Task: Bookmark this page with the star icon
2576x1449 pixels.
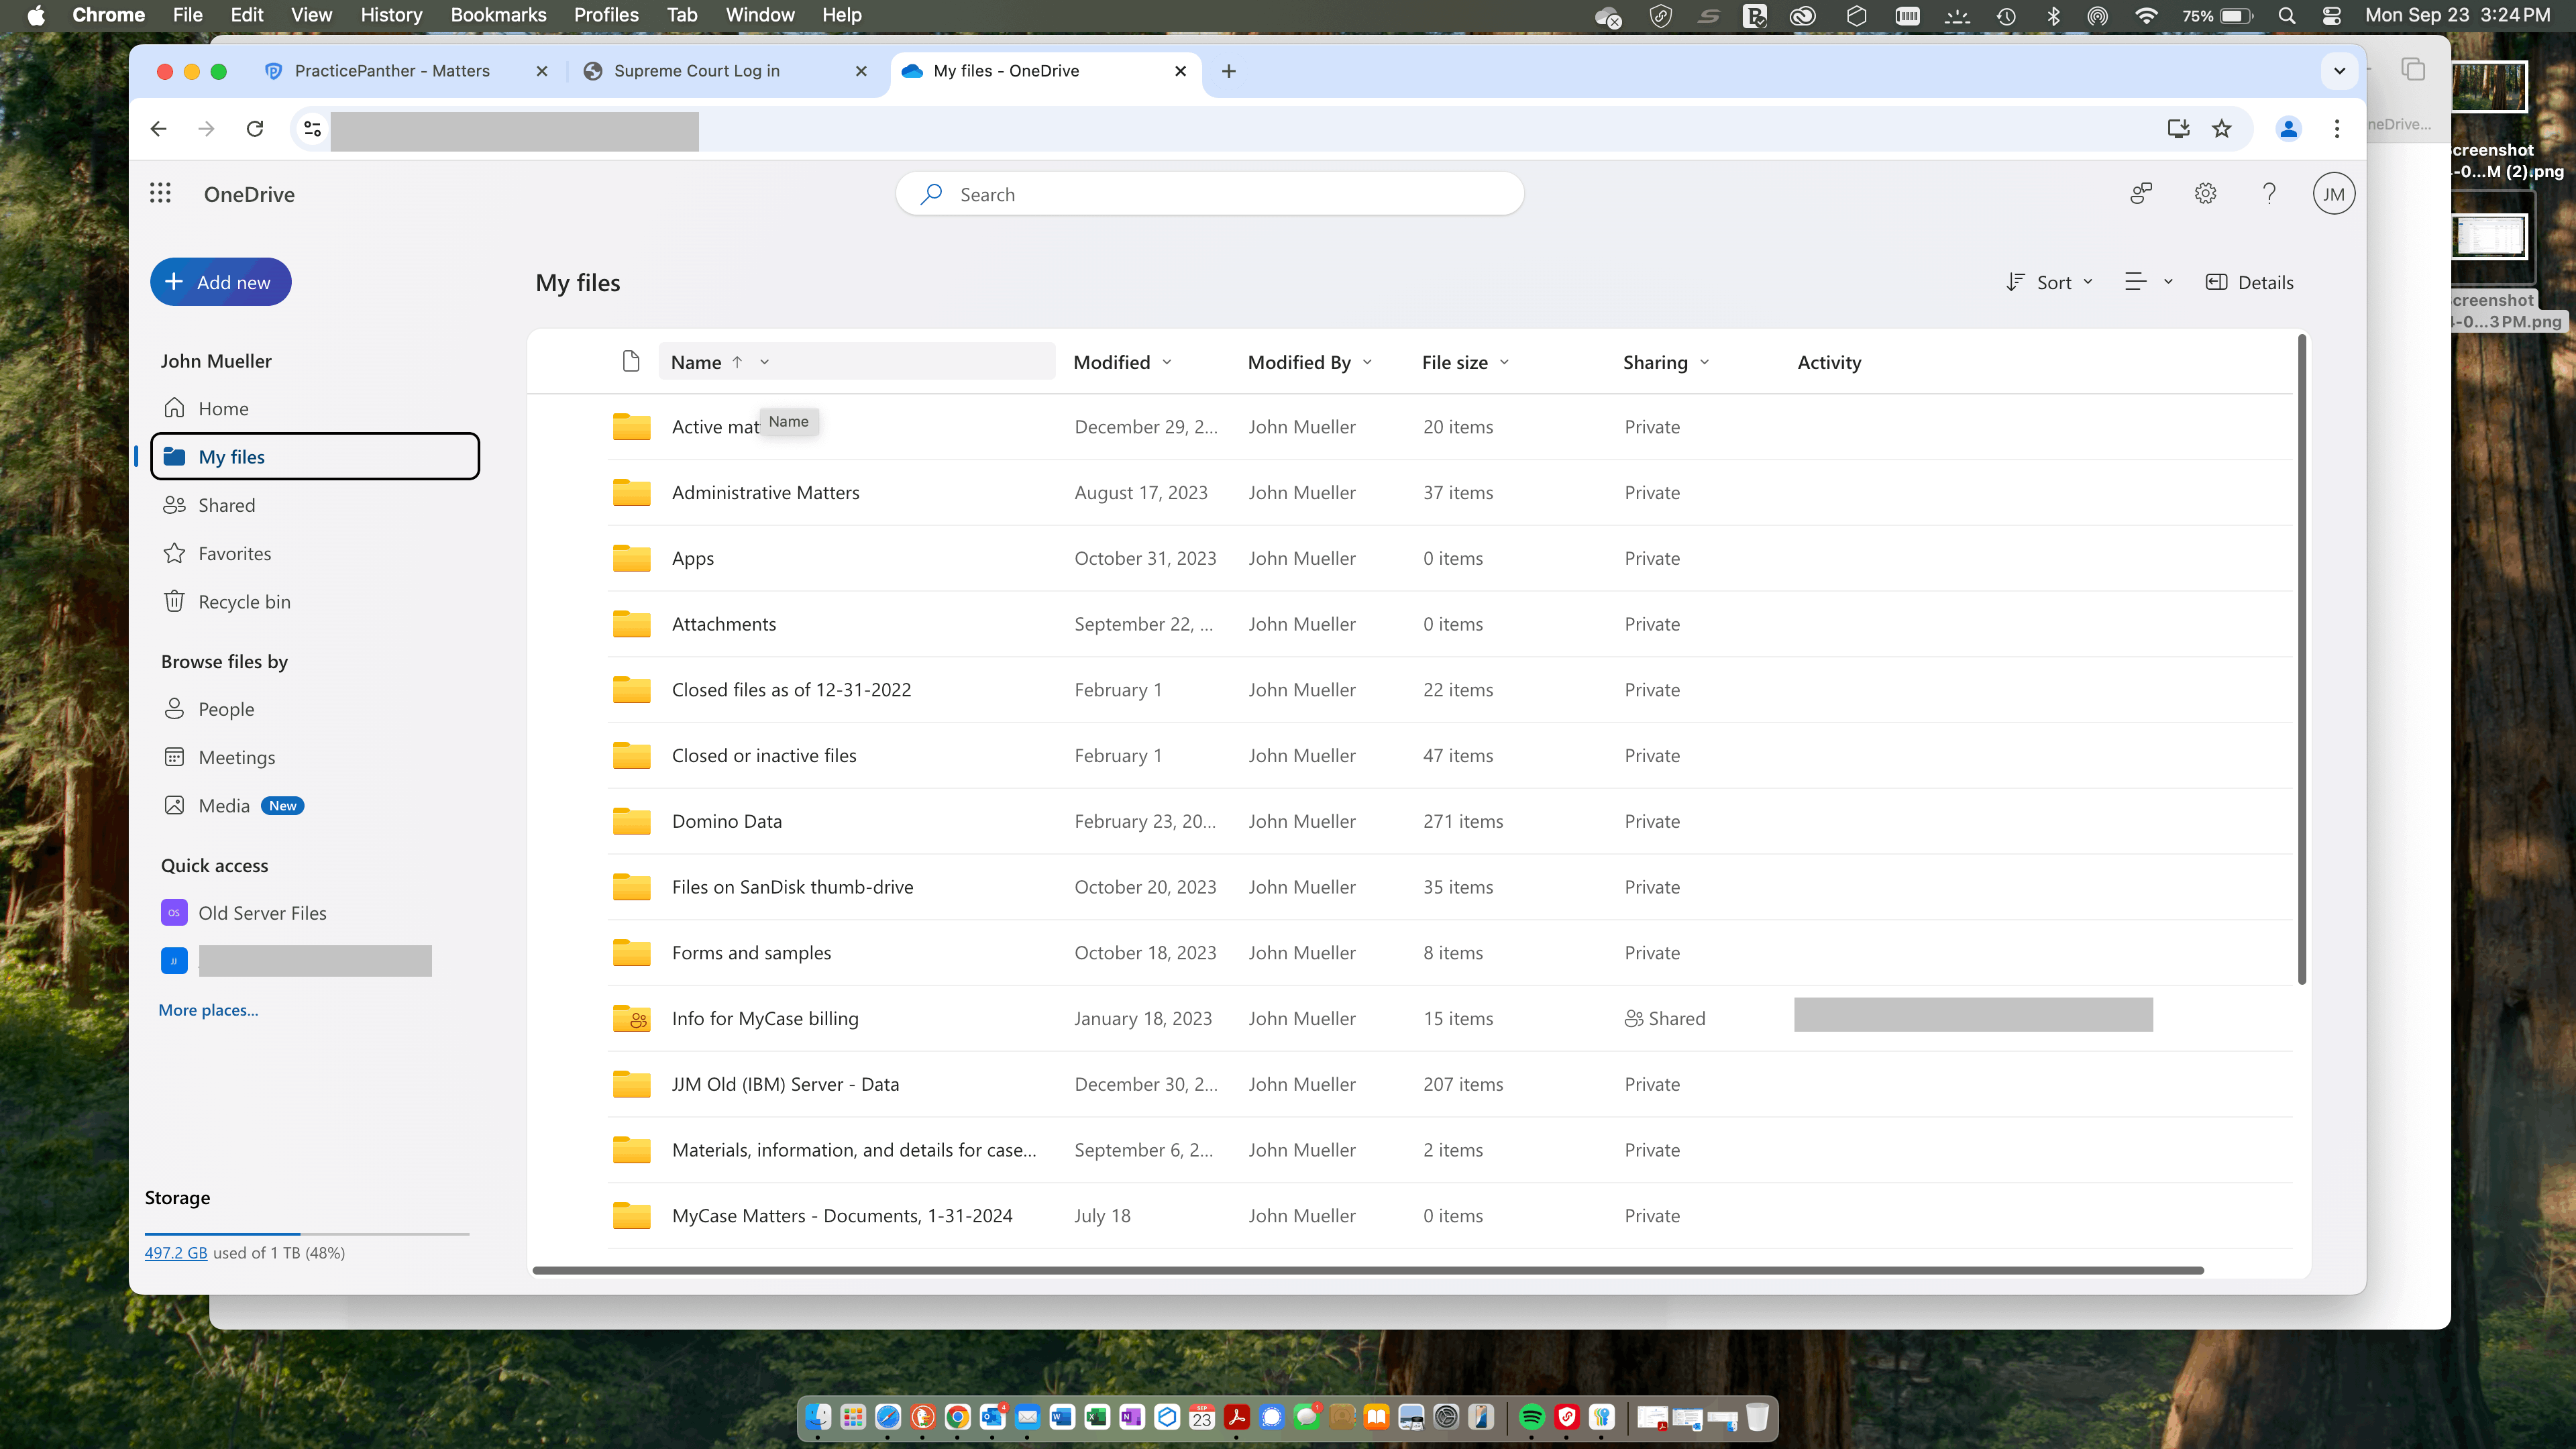Action: (x=2221, y=129)
